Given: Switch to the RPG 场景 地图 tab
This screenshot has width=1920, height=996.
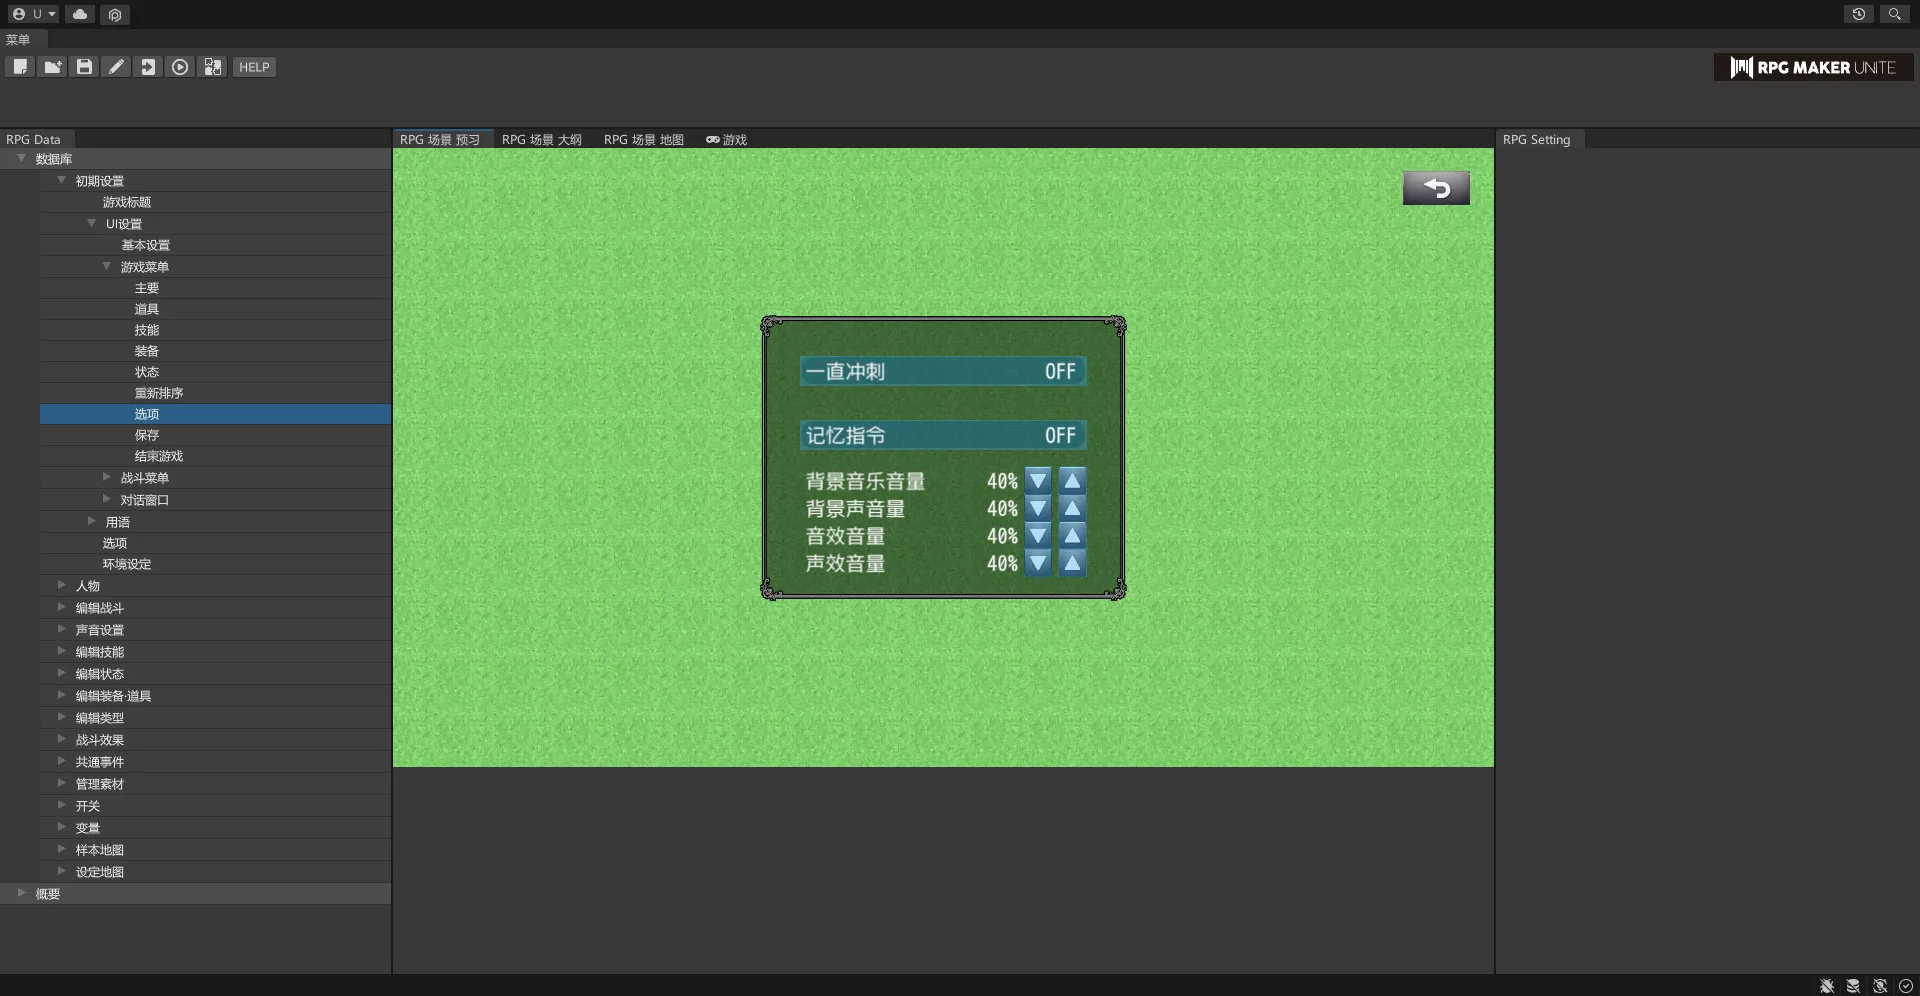Looking at the screenshot, I should point(643,140).
